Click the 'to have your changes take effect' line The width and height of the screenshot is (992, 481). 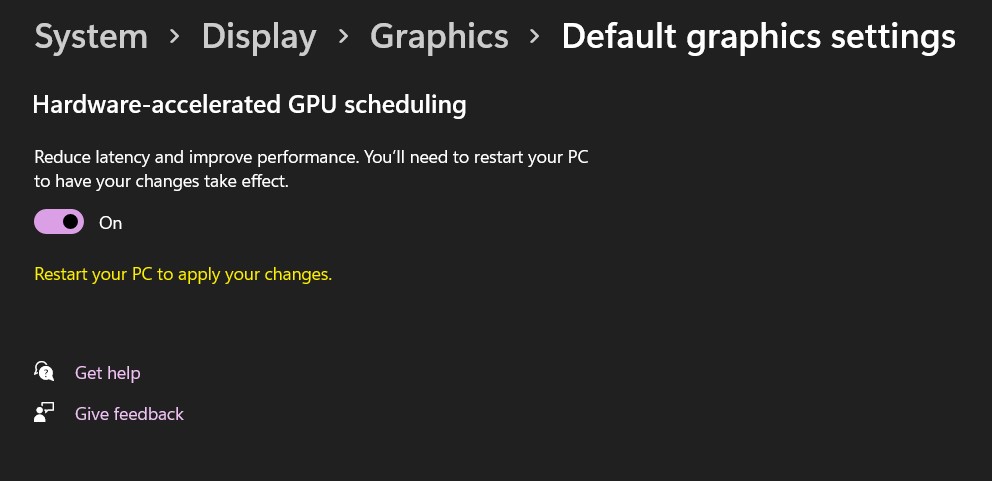coord(161,182)
